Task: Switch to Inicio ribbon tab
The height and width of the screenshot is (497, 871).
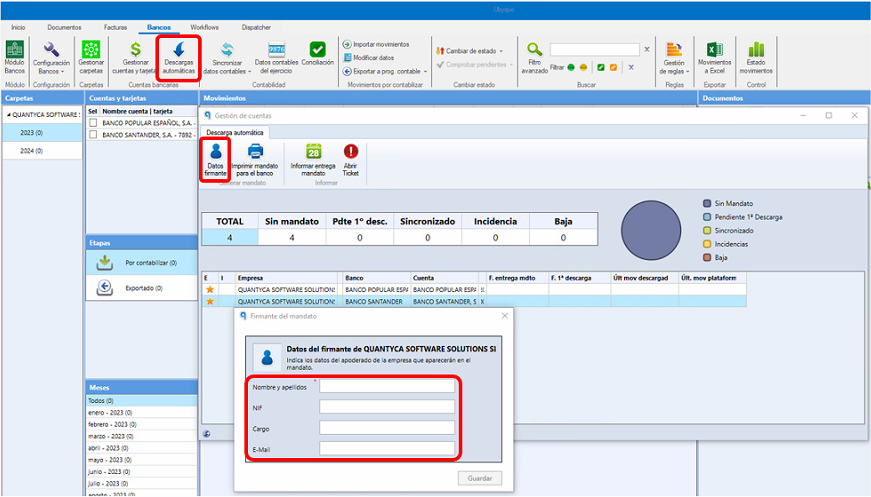Action: (18, 27)
